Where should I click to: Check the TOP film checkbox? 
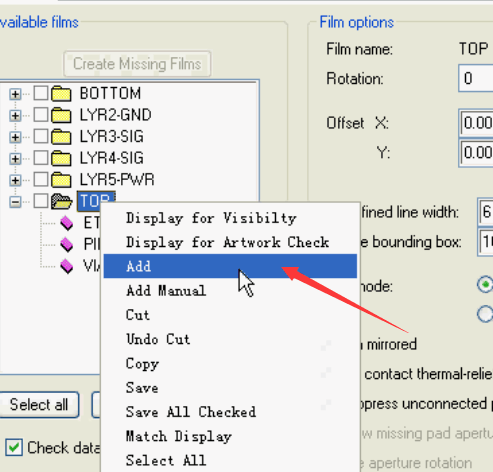(x=41, y=201)
